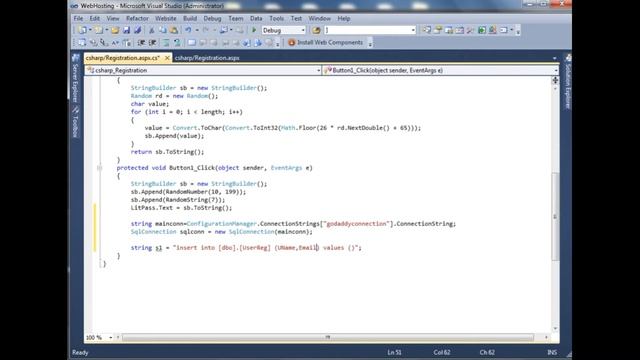Toggle a bookmark on the current line
640x360 pixels.
click(x=191, y=42)
